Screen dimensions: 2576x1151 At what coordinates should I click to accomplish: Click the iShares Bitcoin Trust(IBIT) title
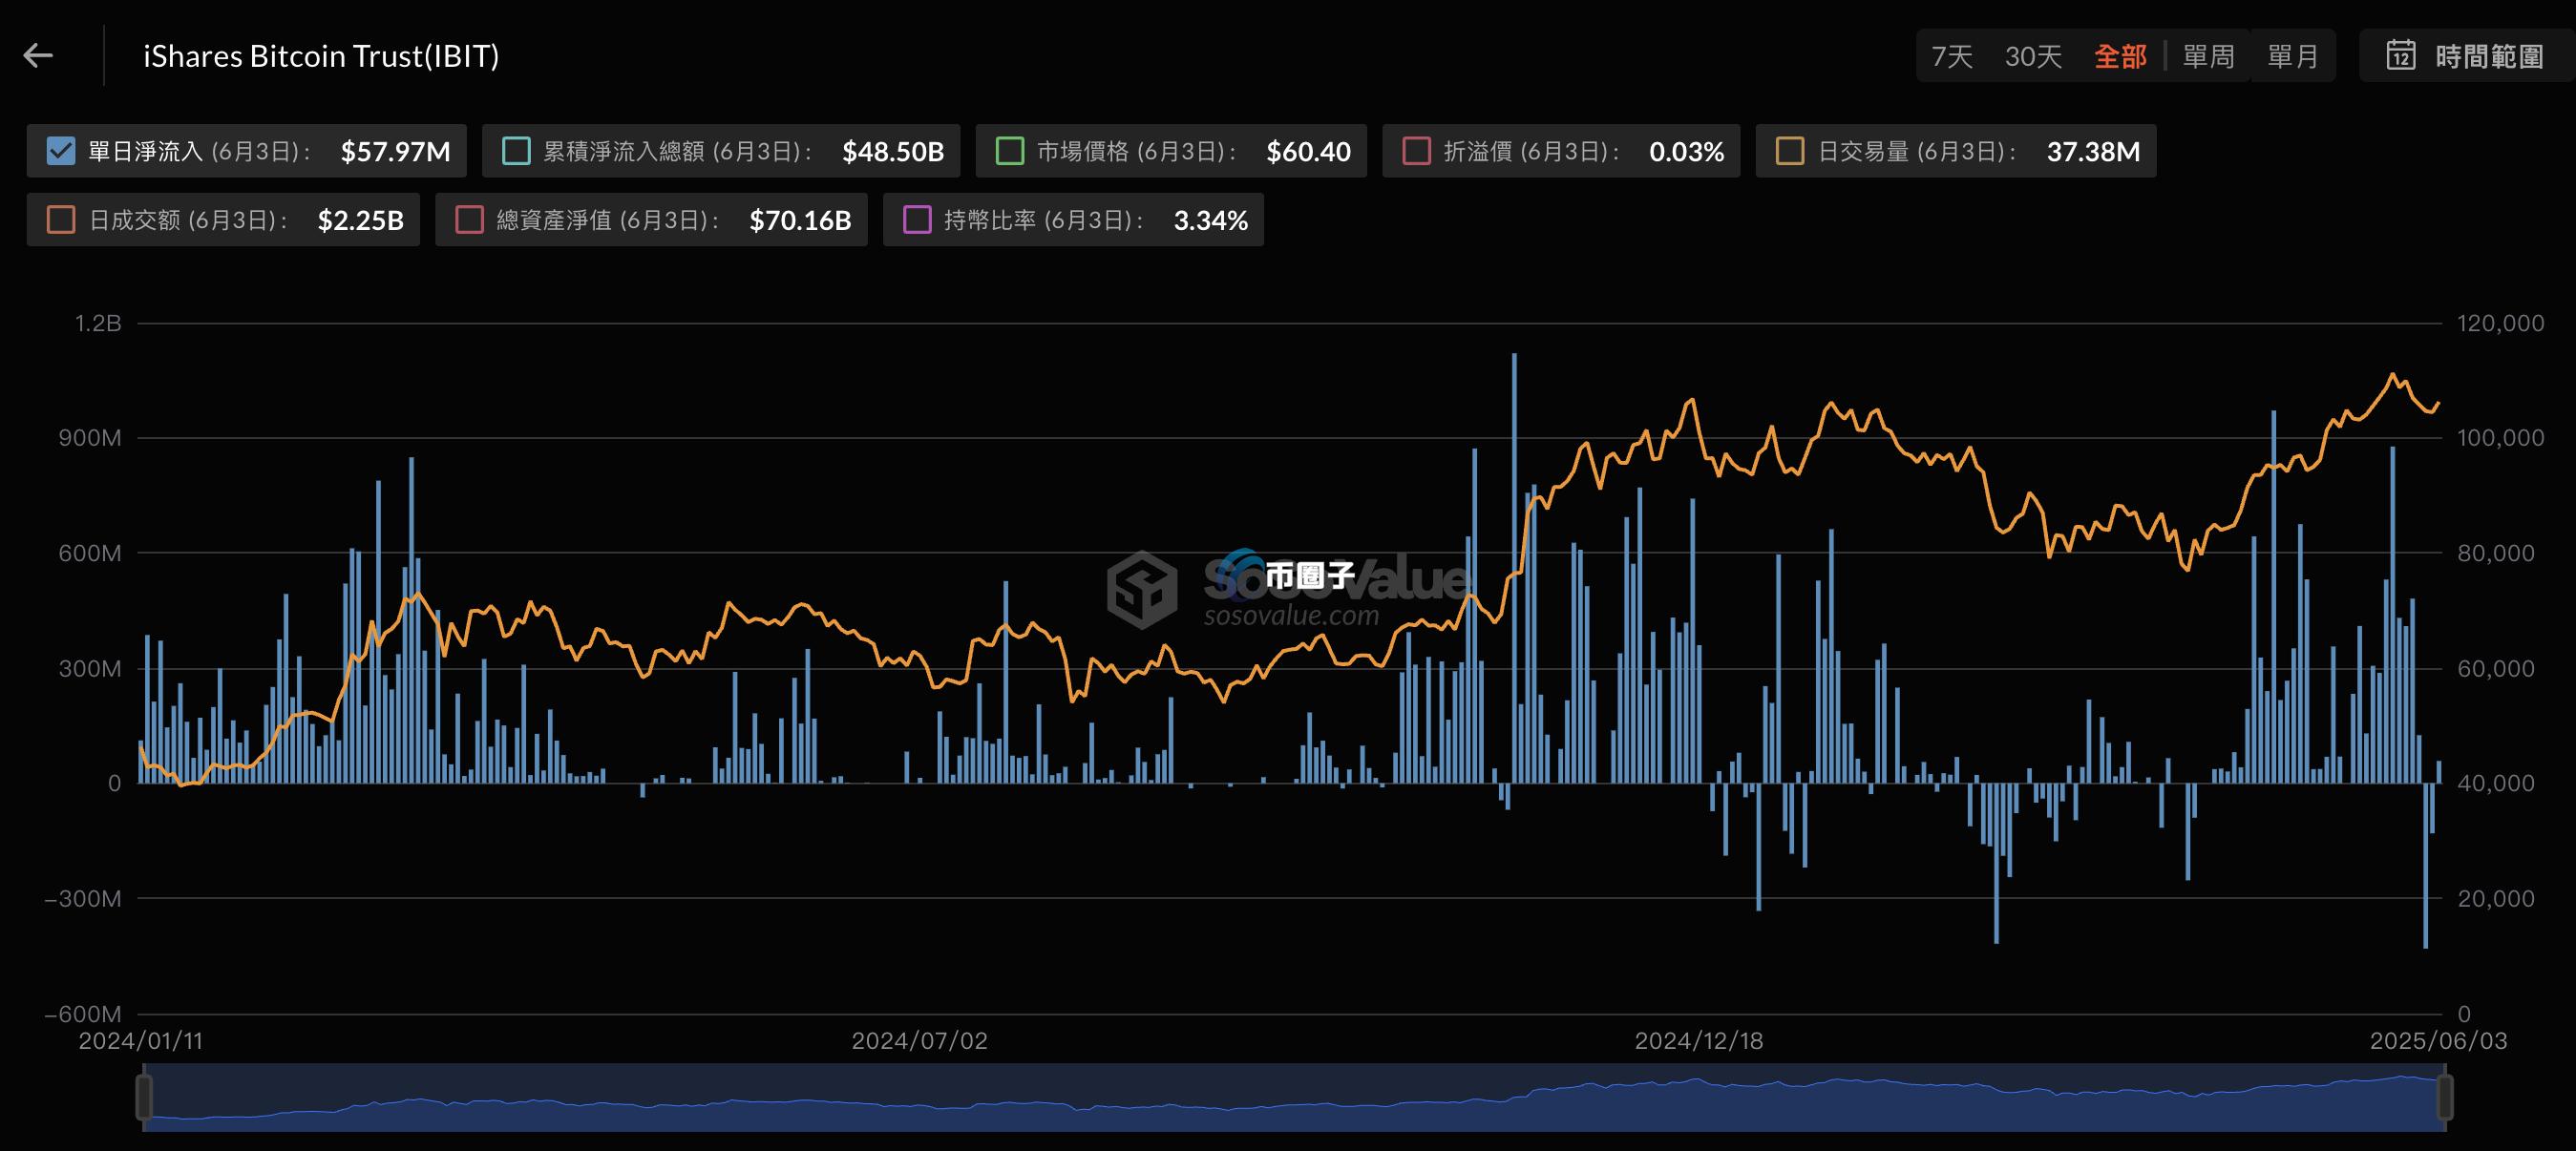321,56
